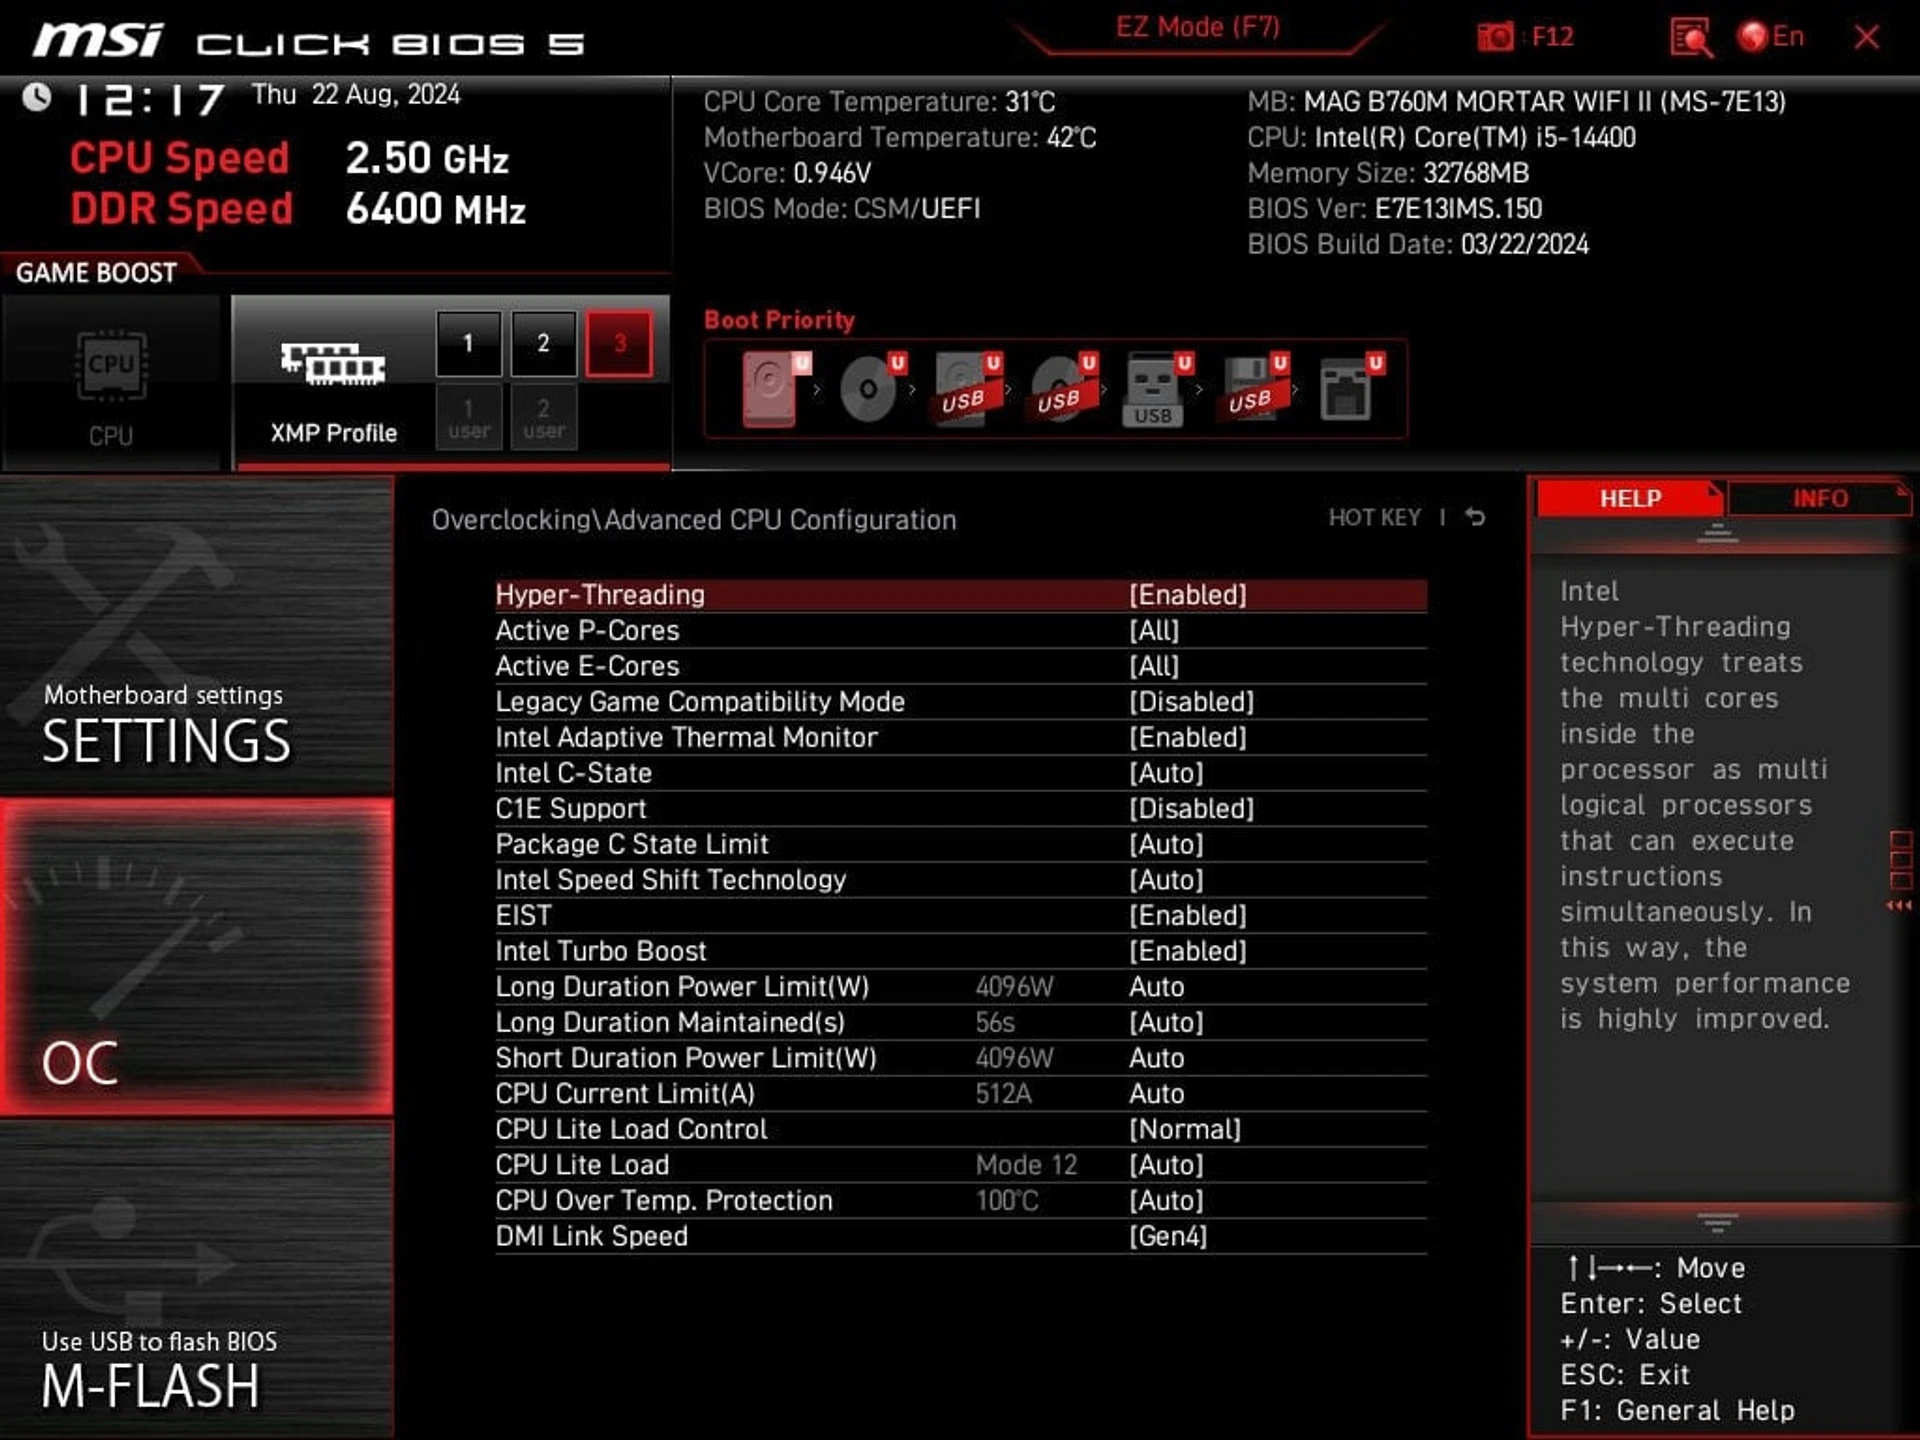
Task: Select the hard disk boot priority icon
Action: [x=776, y=389]
